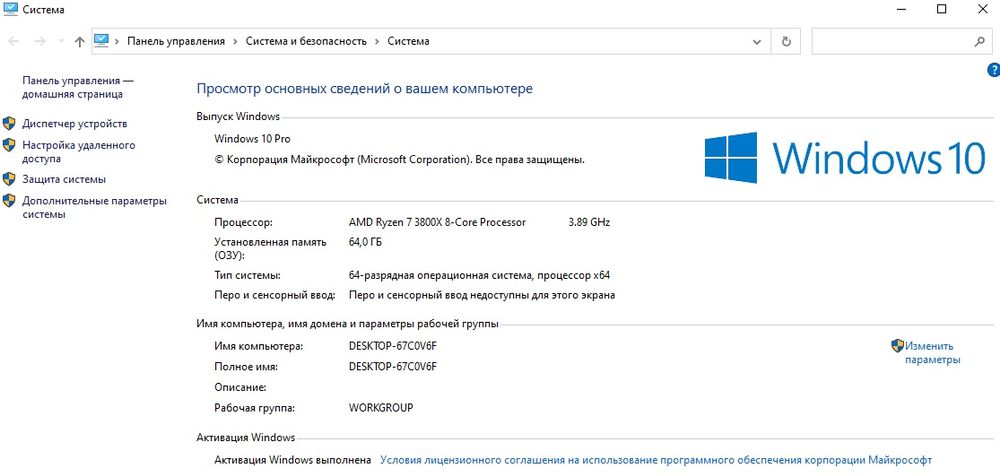Select Система и безопасность breadcrumb item
This screenshot has width=1000, height=476.
pos(306,42)
